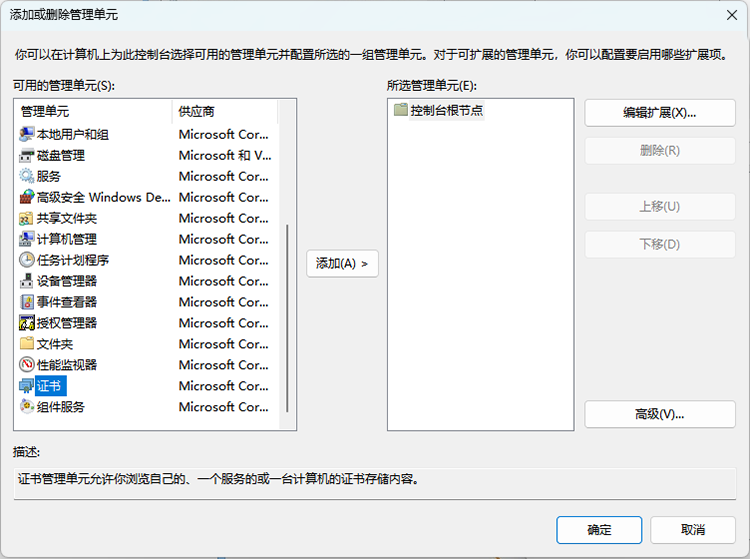Click the 磁盘管理 disk icon

pos(26,155)
